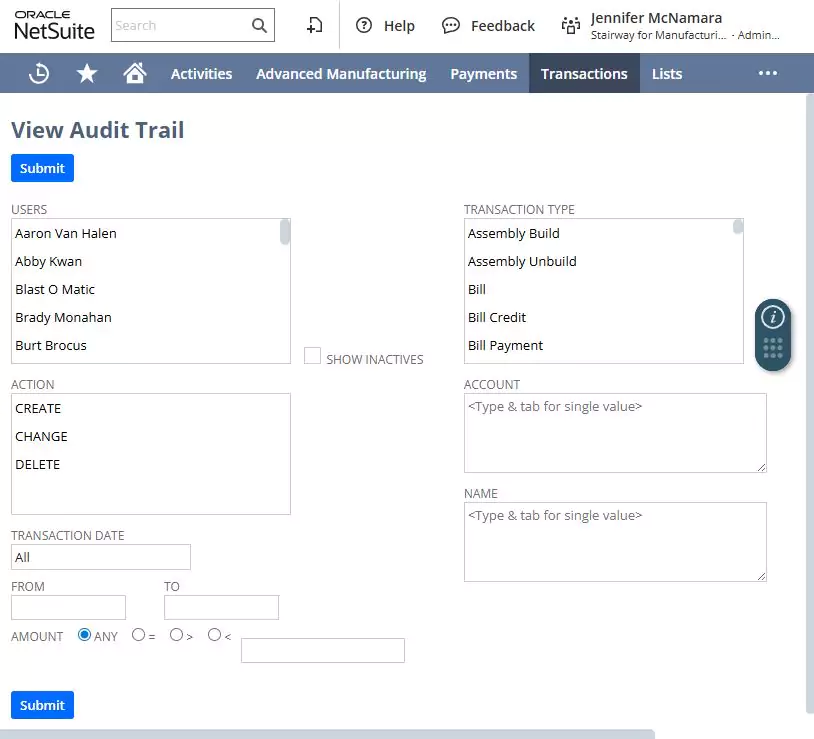Select Assembly Unbuild transaction type

(599, 262)
